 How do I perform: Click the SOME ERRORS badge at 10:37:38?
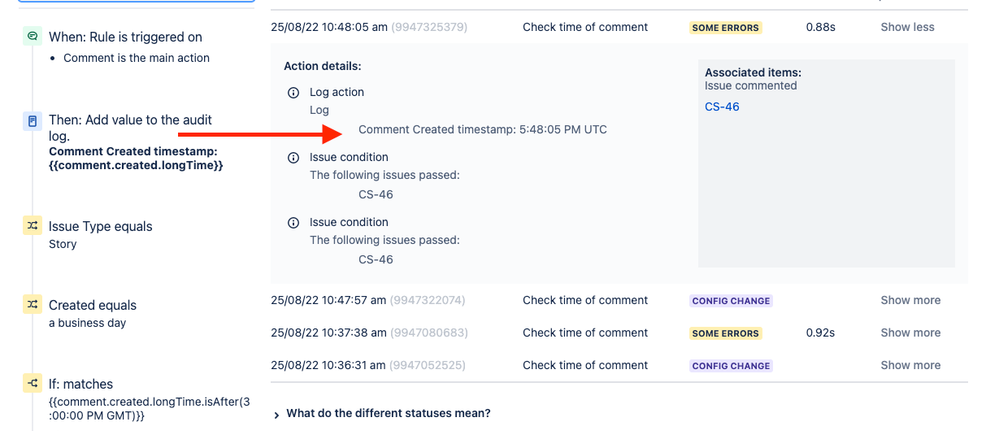point(726,333)
